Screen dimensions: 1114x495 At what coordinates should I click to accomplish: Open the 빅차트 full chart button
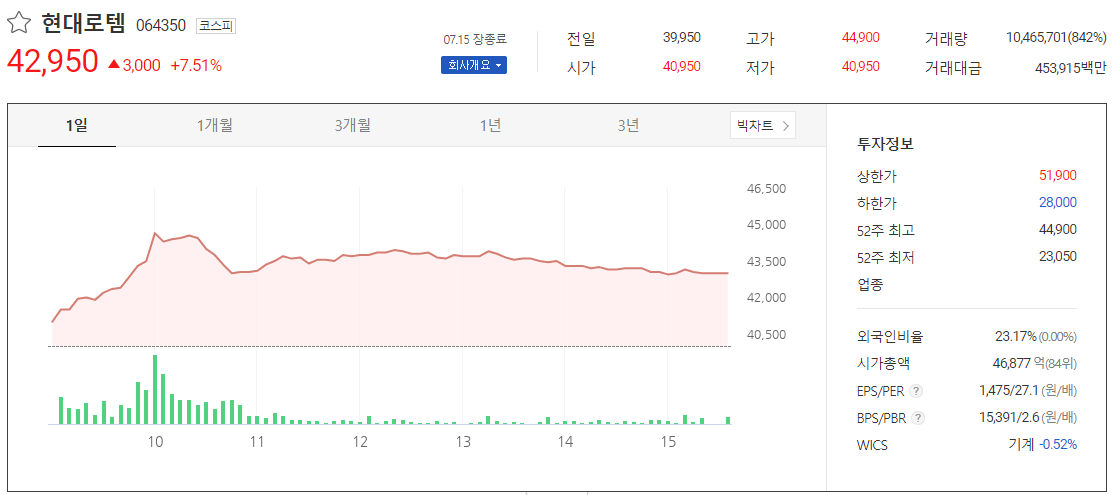(x=762, y=126)
